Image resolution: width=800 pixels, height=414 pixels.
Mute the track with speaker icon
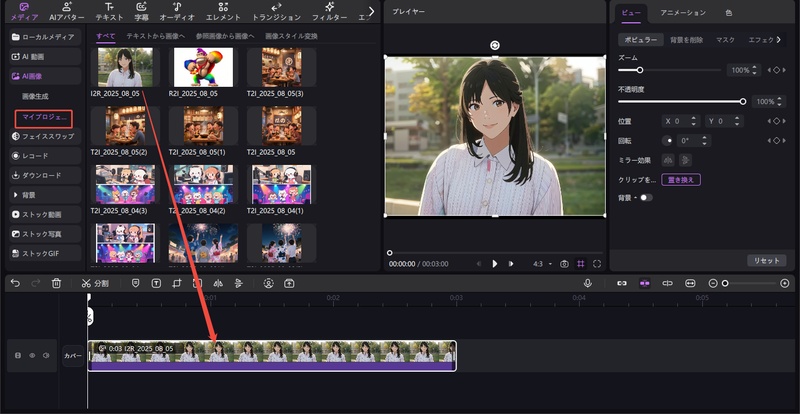[x=46, y=355]
